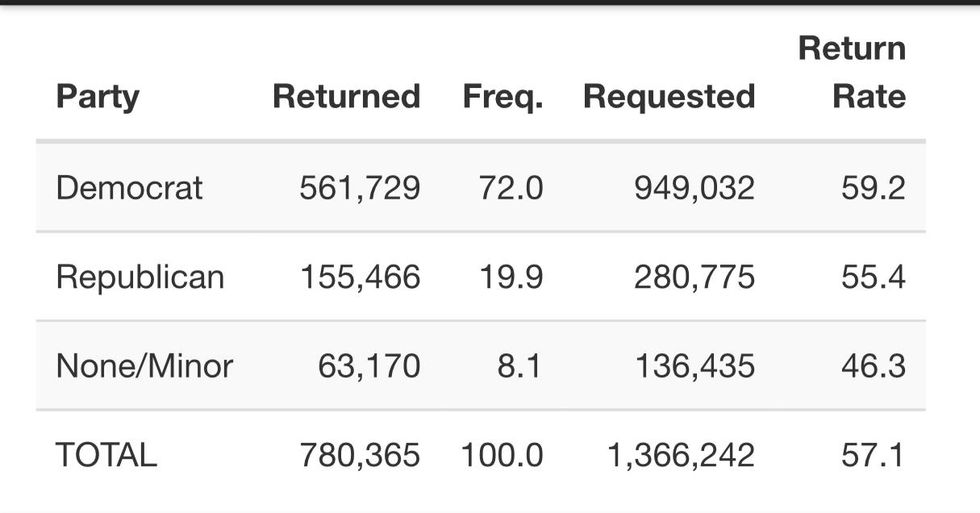Screen dimensions: 980x513
Task: Select Republican frequency value 19.9
Action: coord(511,277)
